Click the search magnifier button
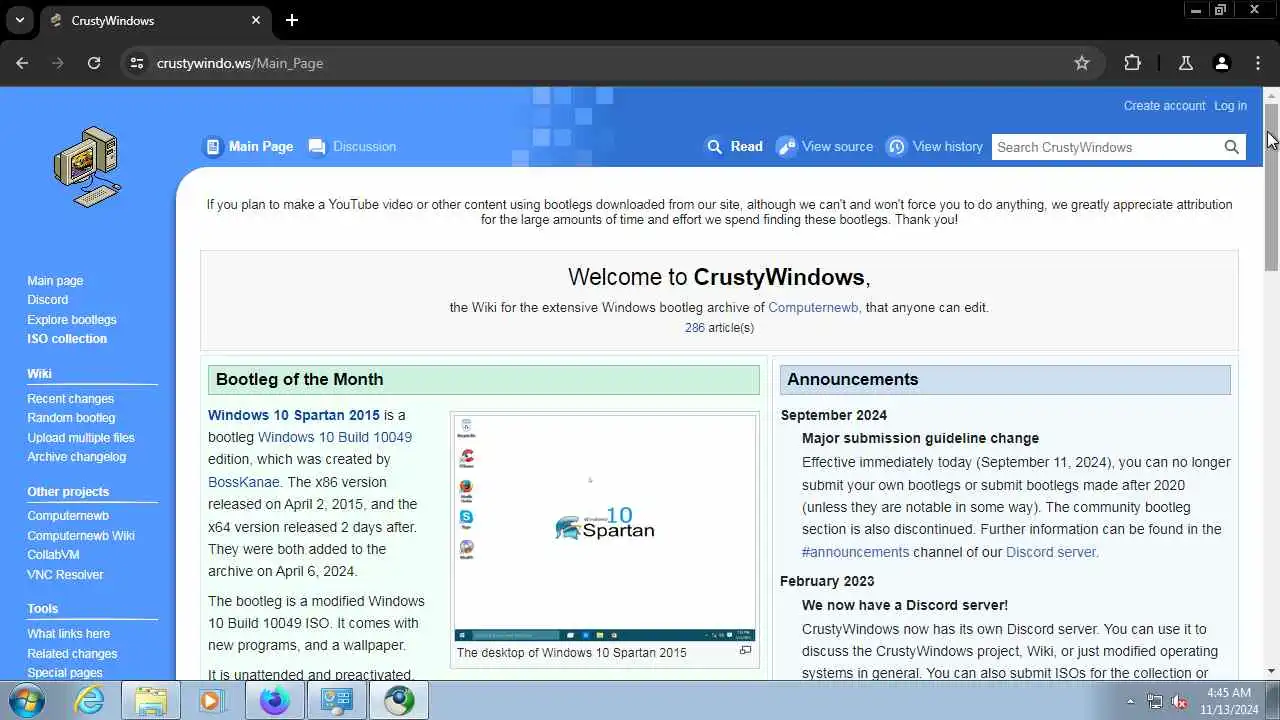 tap(1231, 147)
